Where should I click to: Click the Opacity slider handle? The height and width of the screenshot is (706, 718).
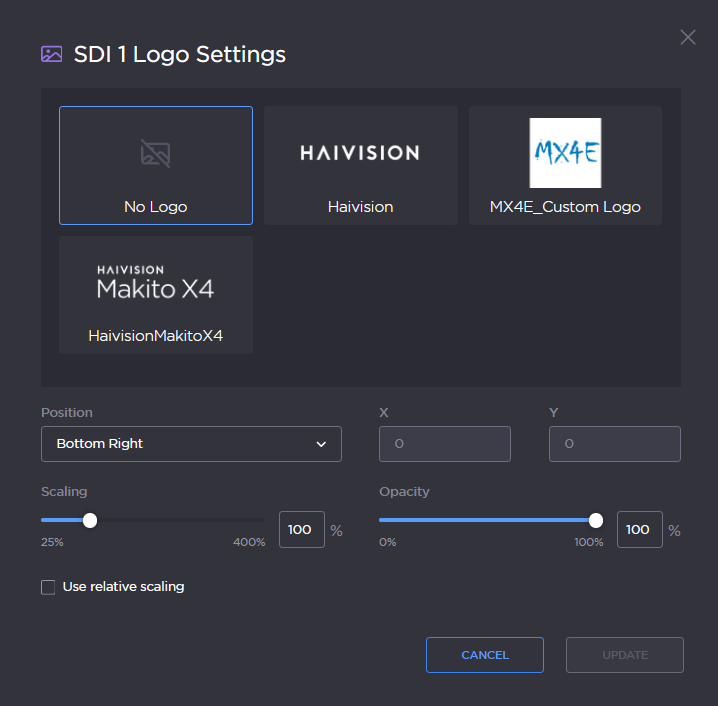coord(596,520)
